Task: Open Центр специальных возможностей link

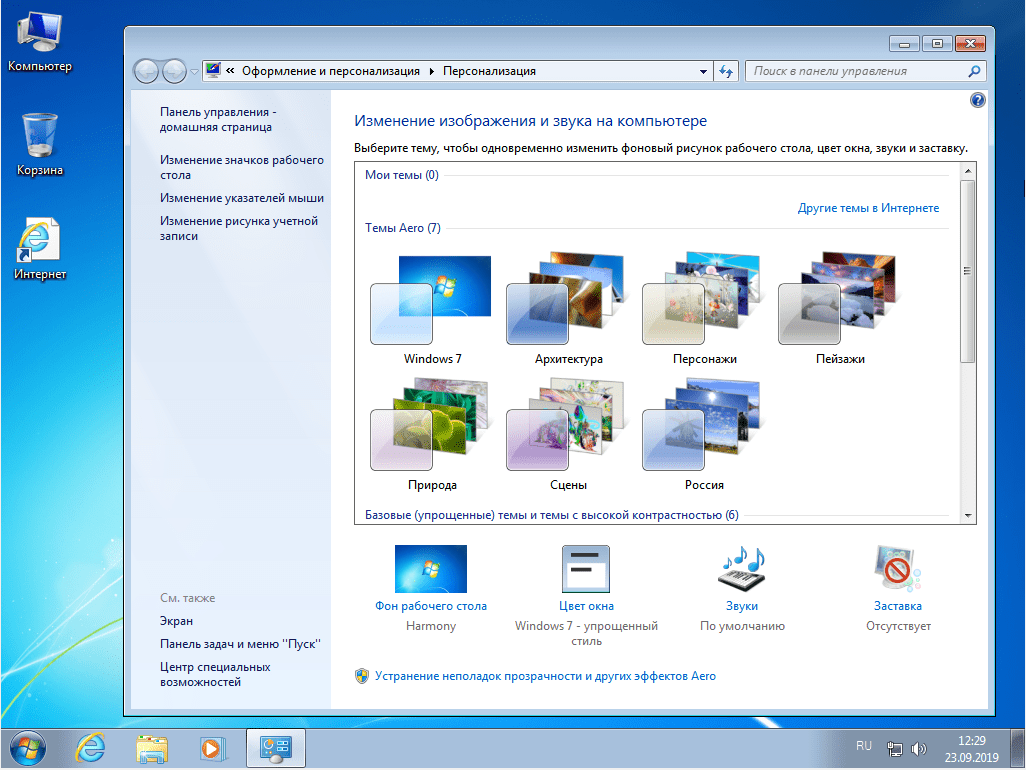Action: pos(215,674)
